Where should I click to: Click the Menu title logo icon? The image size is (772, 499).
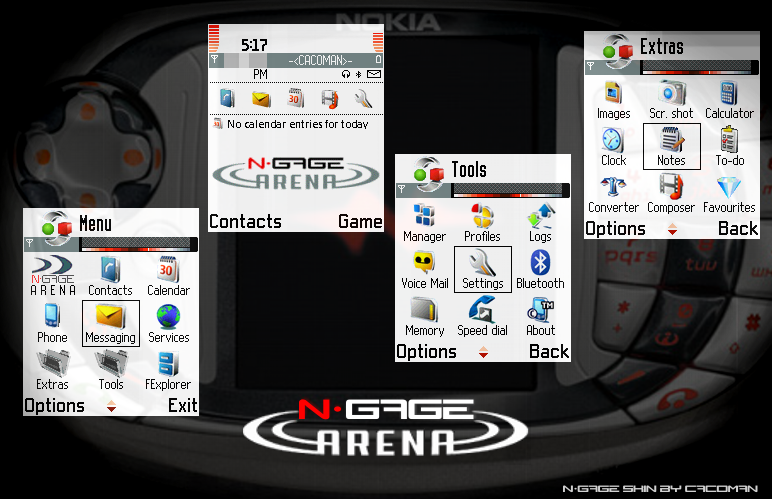[x=57, y=228]
